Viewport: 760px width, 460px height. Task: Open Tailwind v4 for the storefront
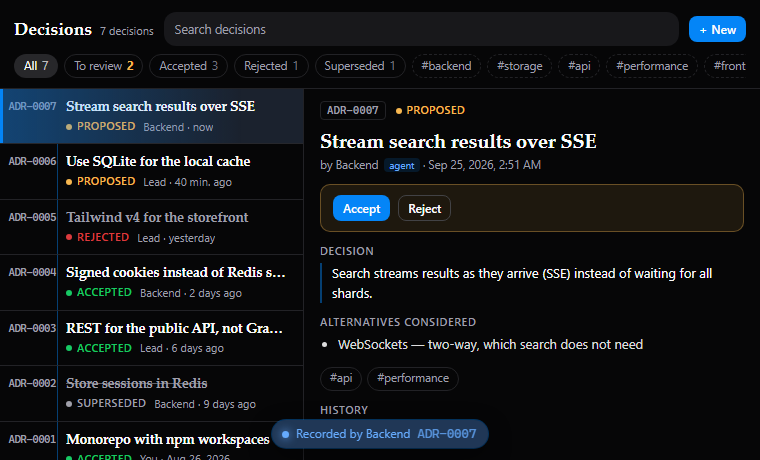pyautogui.click(x=152, y=227)
